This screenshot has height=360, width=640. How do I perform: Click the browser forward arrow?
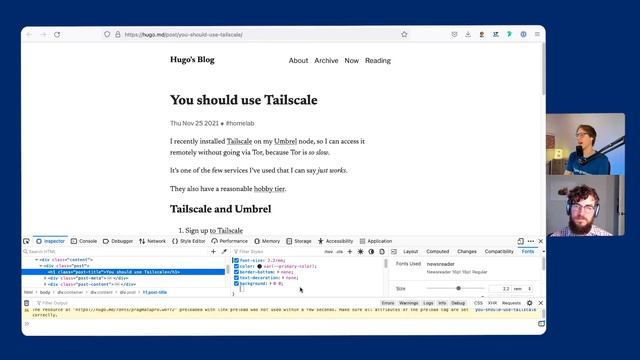(43, 35)
